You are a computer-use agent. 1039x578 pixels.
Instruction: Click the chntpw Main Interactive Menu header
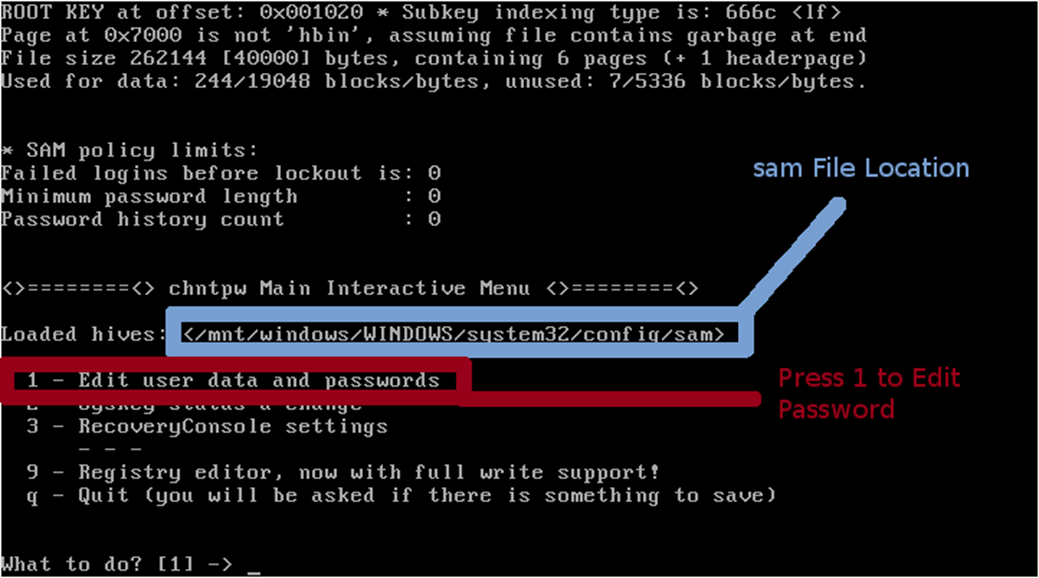(x=350, y=288)
